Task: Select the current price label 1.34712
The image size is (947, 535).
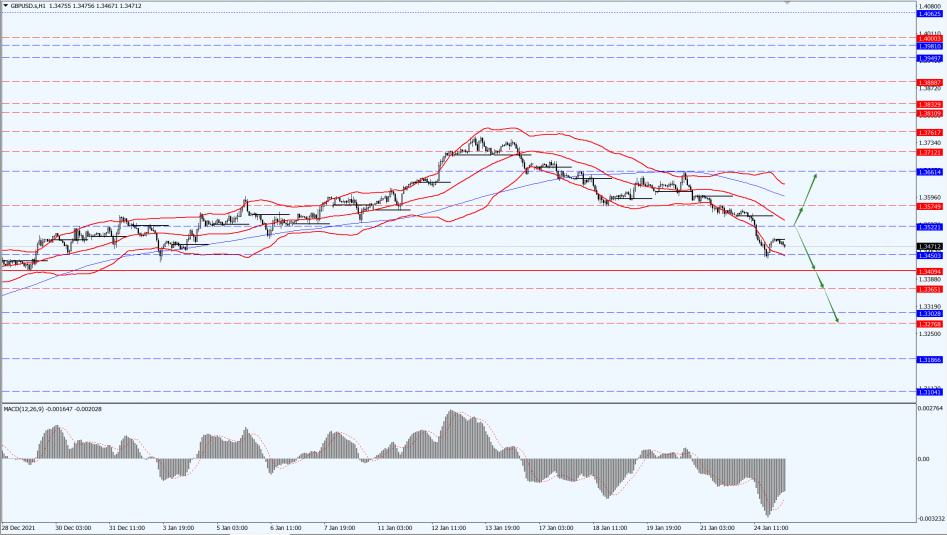Action: pos(929,246)
